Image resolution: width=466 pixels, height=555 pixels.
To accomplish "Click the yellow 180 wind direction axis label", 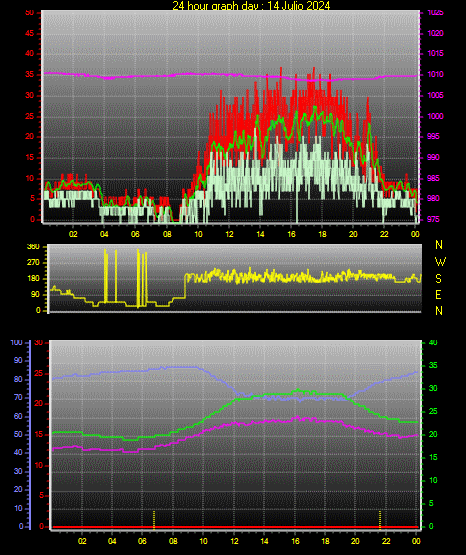I will (33, 279).
